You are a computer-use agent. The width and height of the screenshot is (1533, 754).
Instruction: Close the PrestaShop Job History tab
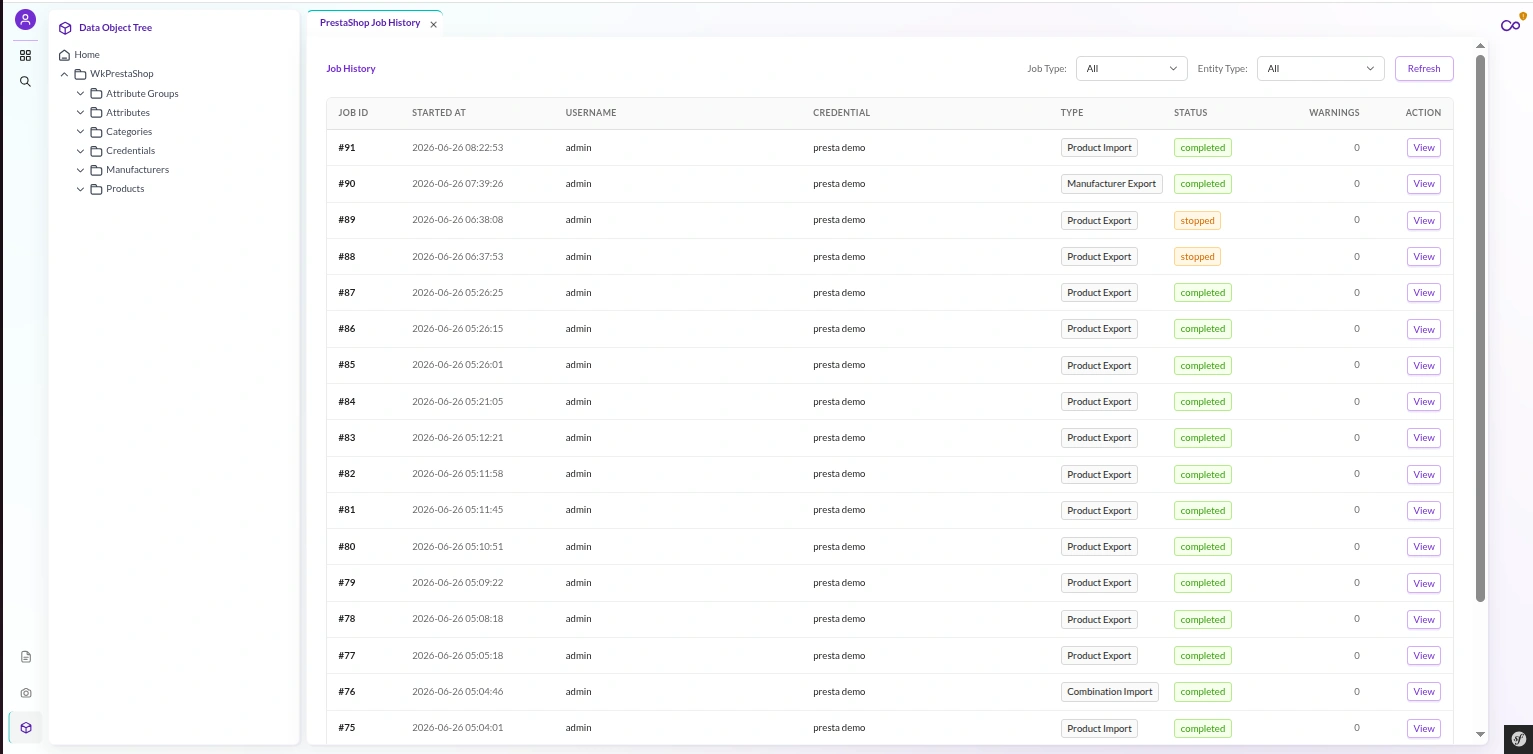pyautogui.click(x=433, y=25)
